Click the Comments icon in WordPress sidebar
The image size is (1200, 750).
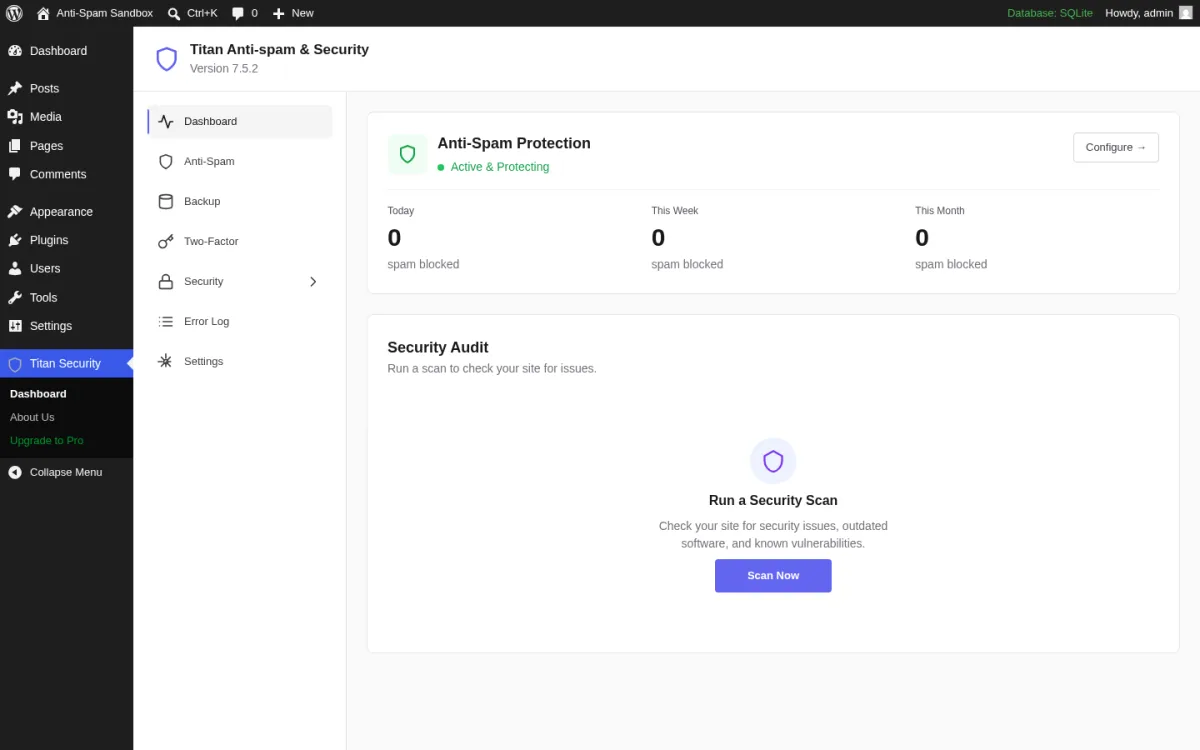pos(15,174)
